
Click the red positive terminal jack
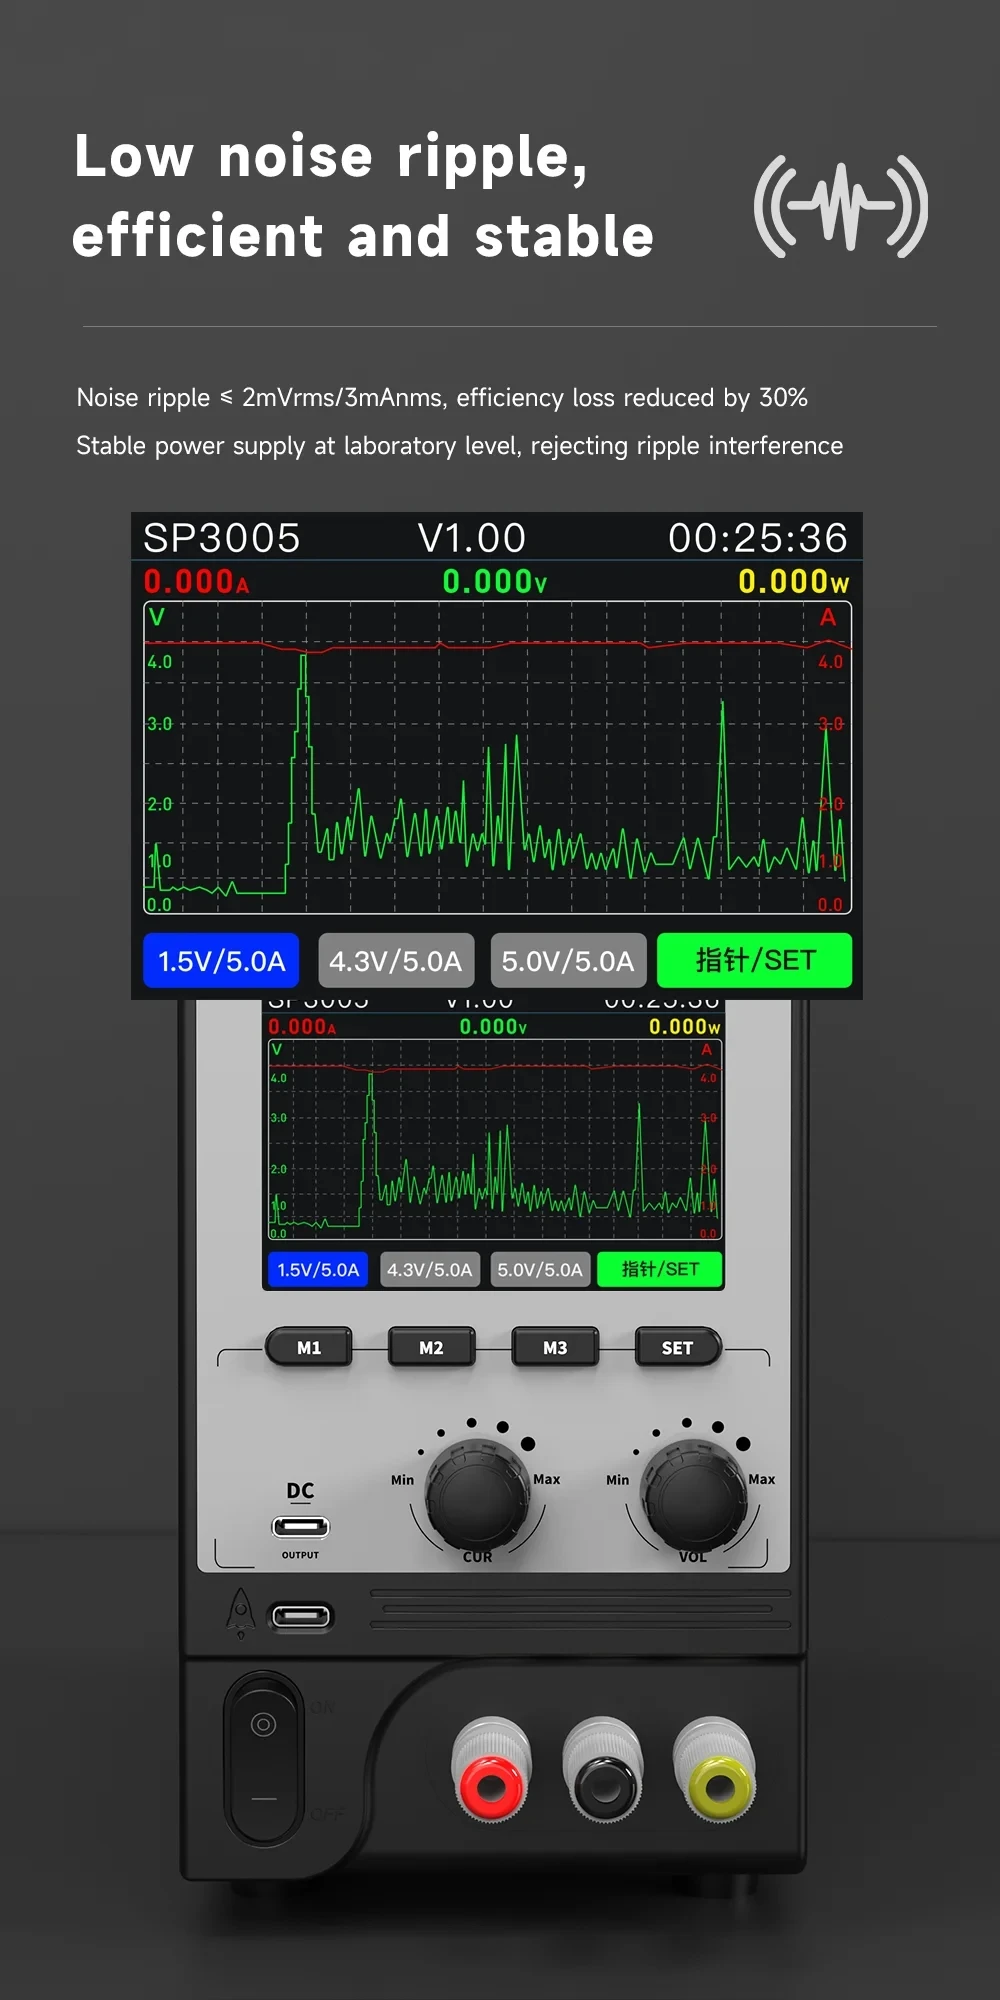point(491,1782)
